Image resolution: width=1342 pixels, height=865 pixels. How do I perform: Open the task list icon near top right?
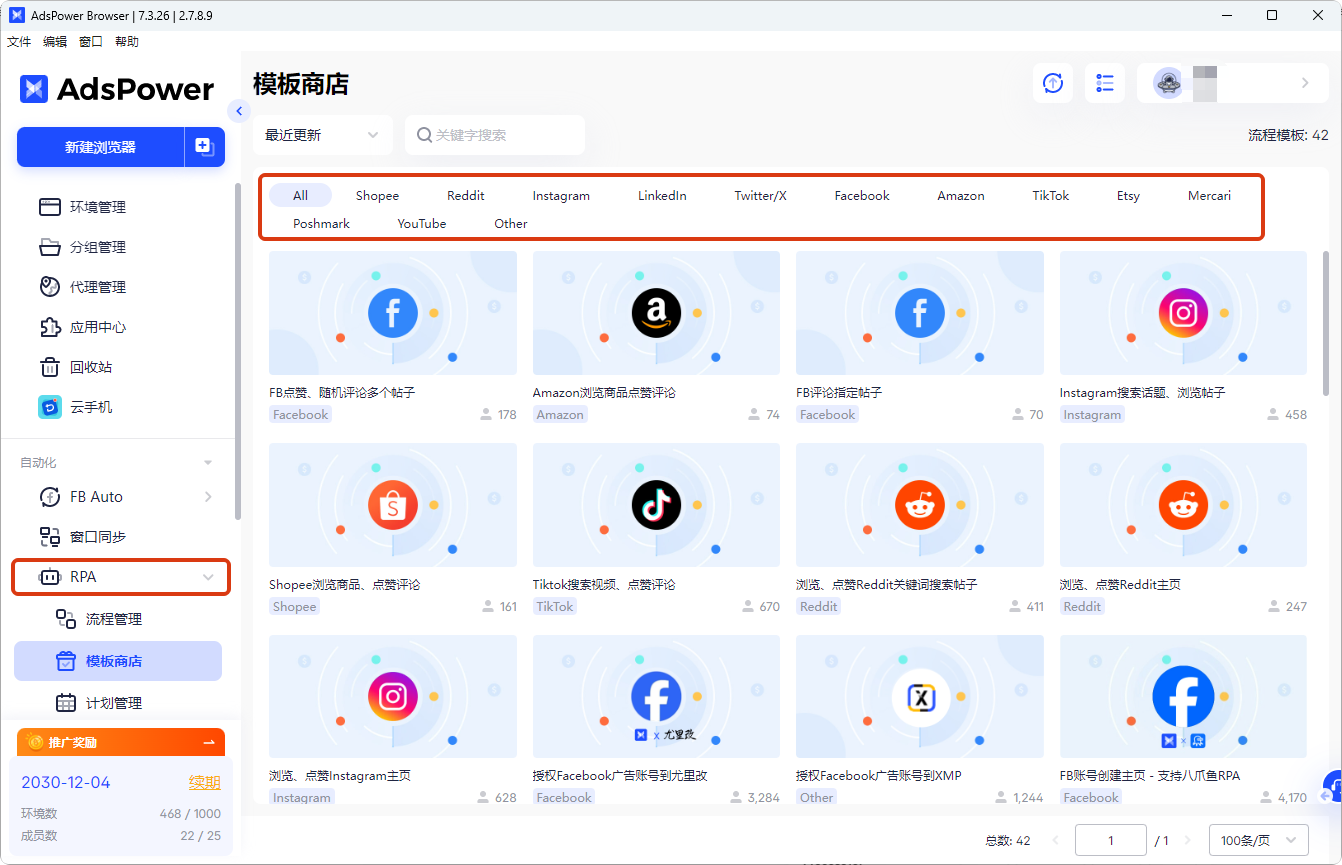coord(1104,83)
